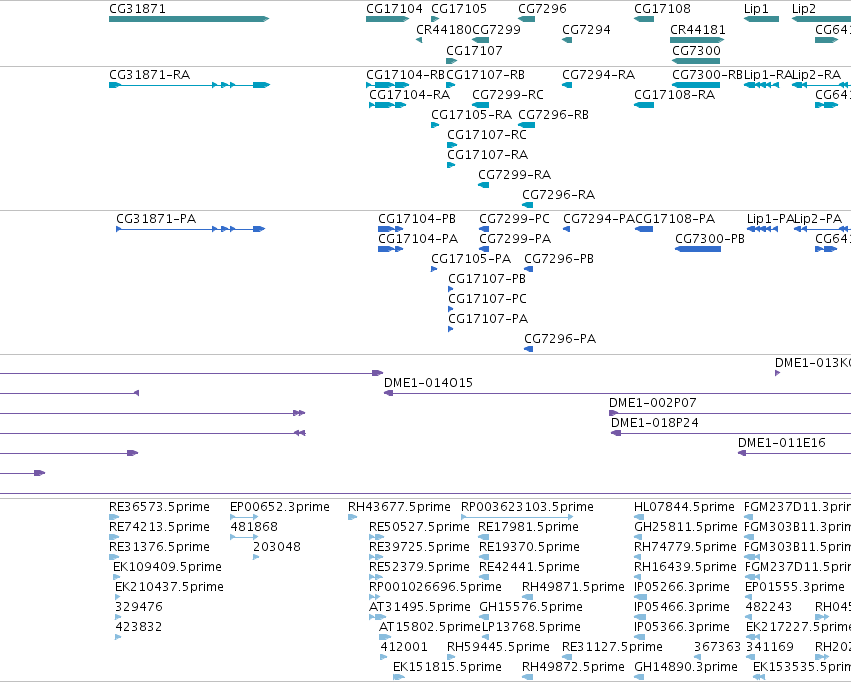This screenshot has height=682, width=851.
Task: Click the EP00652.3prime EST label
Action: [x=280, y=507]
